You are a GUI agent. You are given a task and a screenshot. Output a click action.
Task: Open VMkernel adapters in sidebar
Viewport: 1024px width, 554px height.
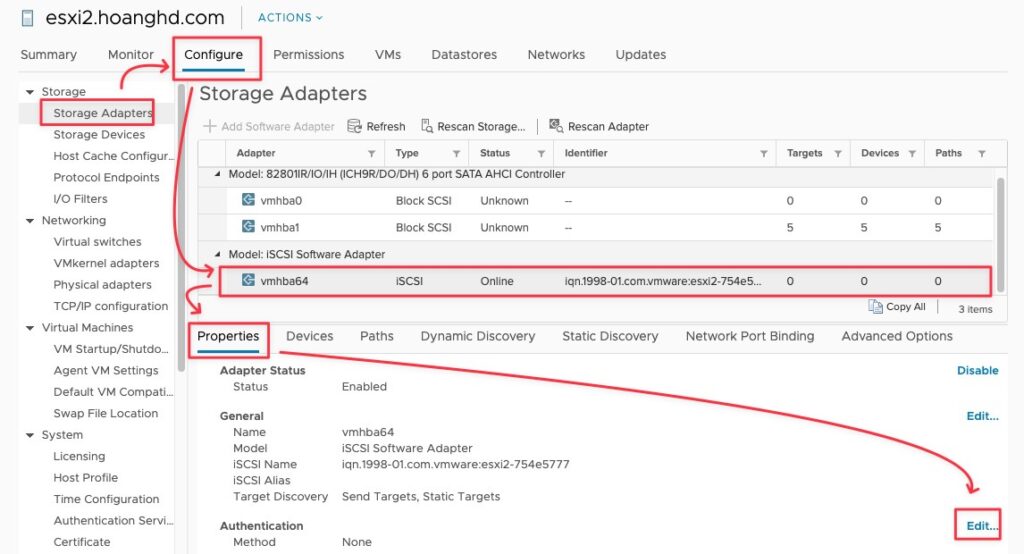106,263
